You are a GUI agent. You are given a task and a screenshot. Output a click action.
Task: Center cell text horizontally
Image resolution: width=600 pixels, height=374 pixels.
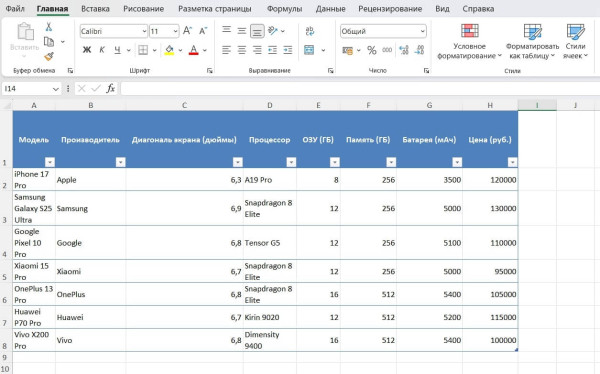(x=241, y=50)
